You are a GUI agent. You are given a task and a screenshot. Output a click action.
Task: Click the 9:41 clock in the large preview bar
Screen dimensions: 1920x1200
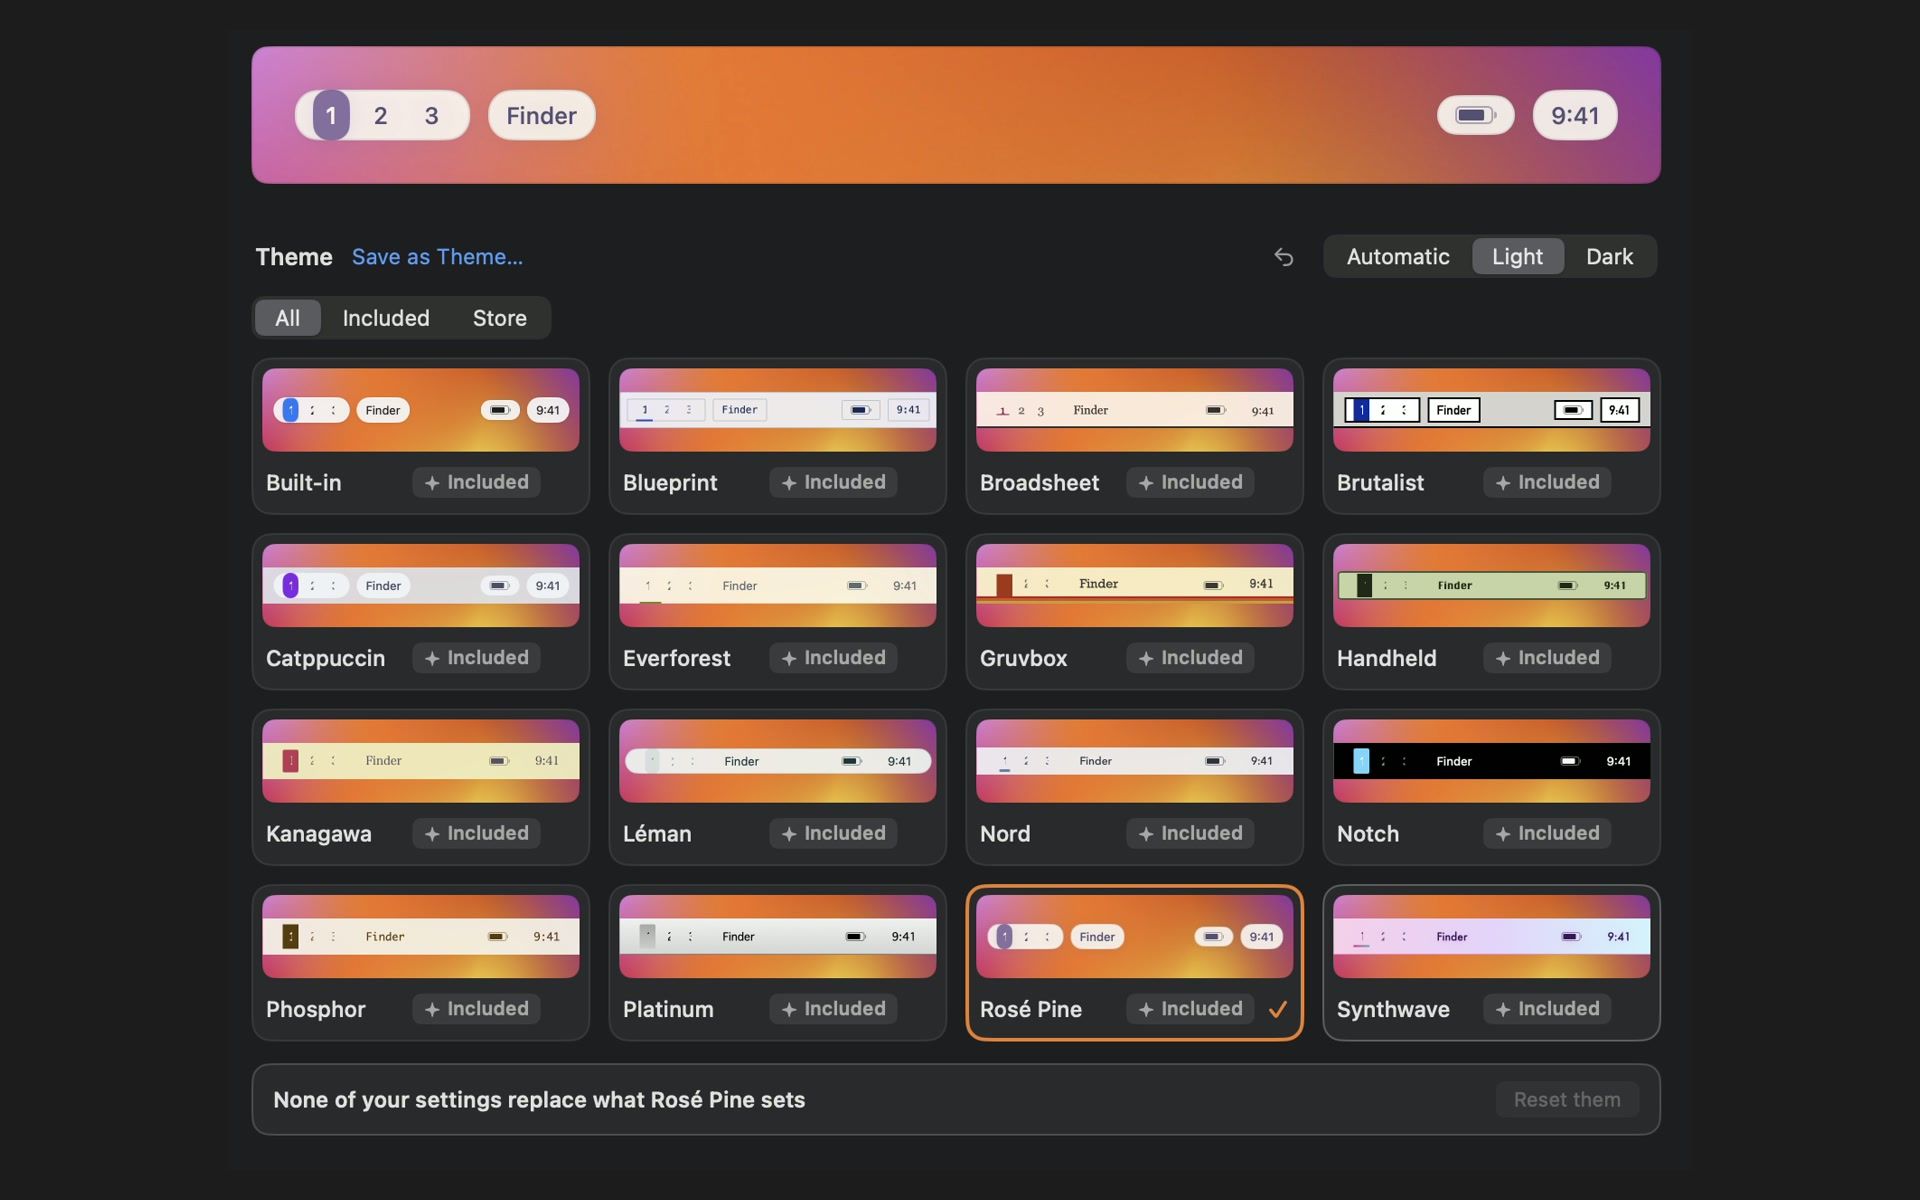point(1575,115)
